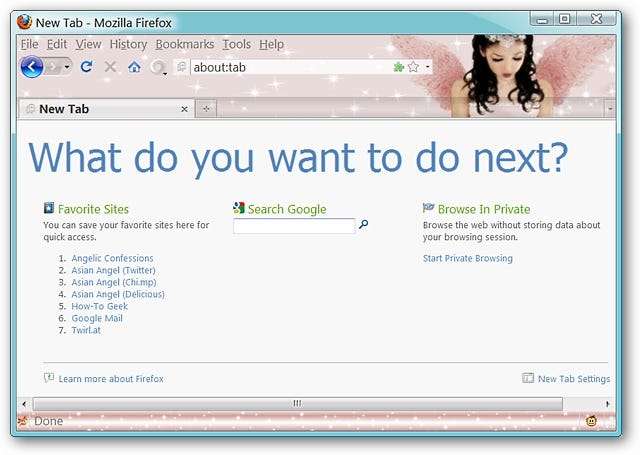
Task: Open the Asian Angel (Delicious) link
Action: point(118,294)
